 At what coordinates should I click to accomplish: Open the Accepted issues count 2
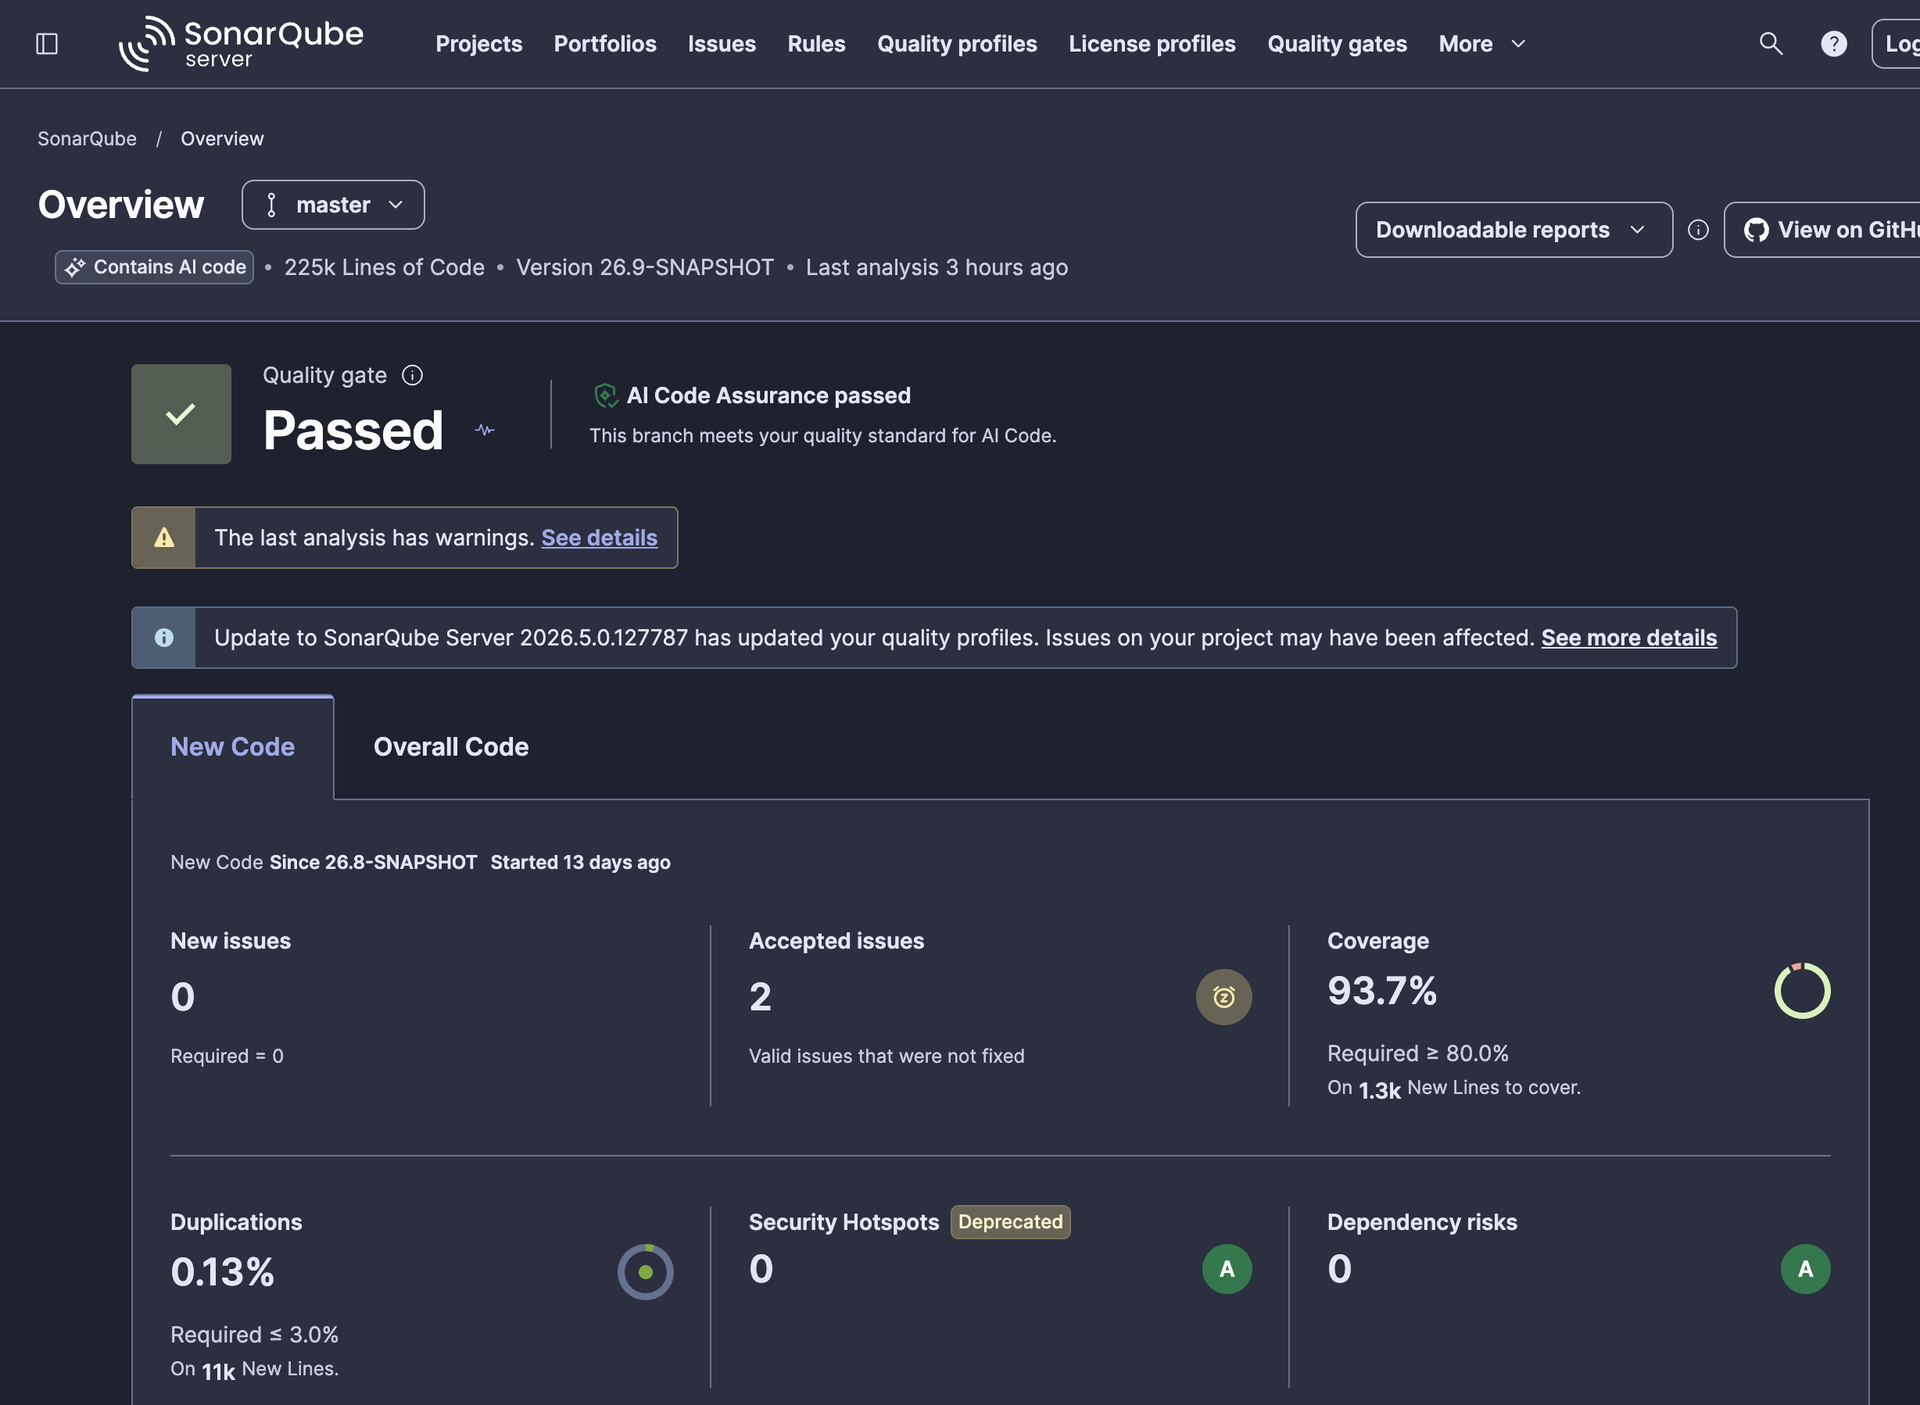(760, 997)
